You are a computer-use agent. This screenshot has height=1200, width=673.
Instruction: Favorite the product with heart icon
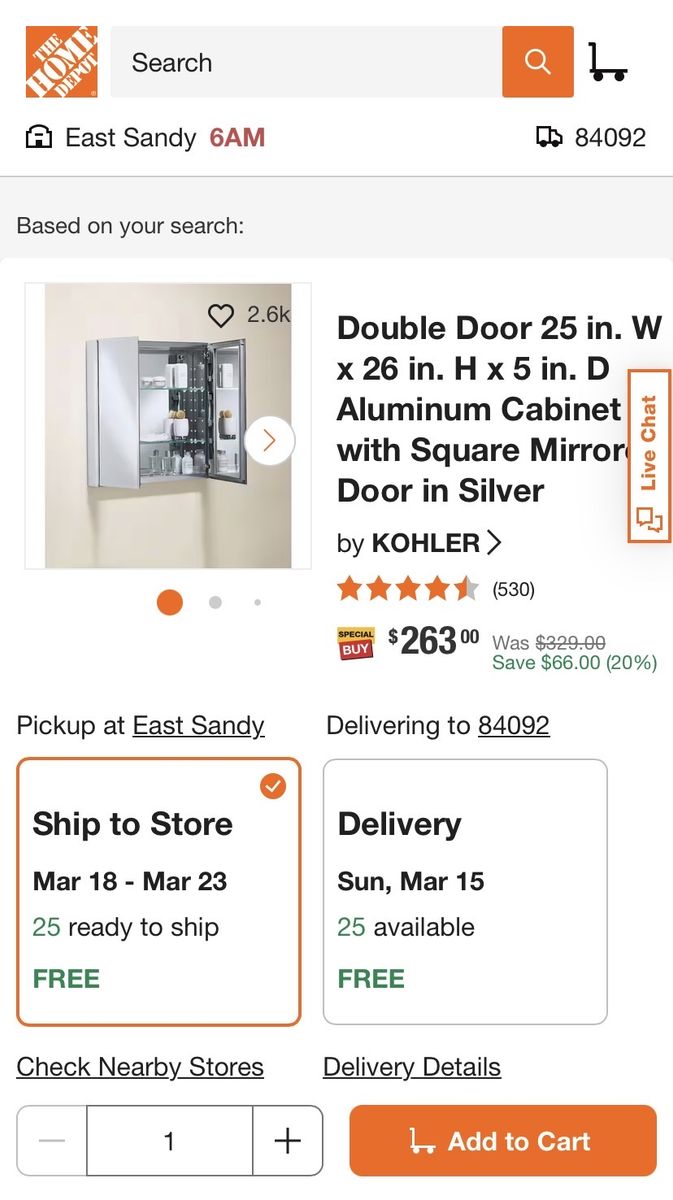point(220,315)
